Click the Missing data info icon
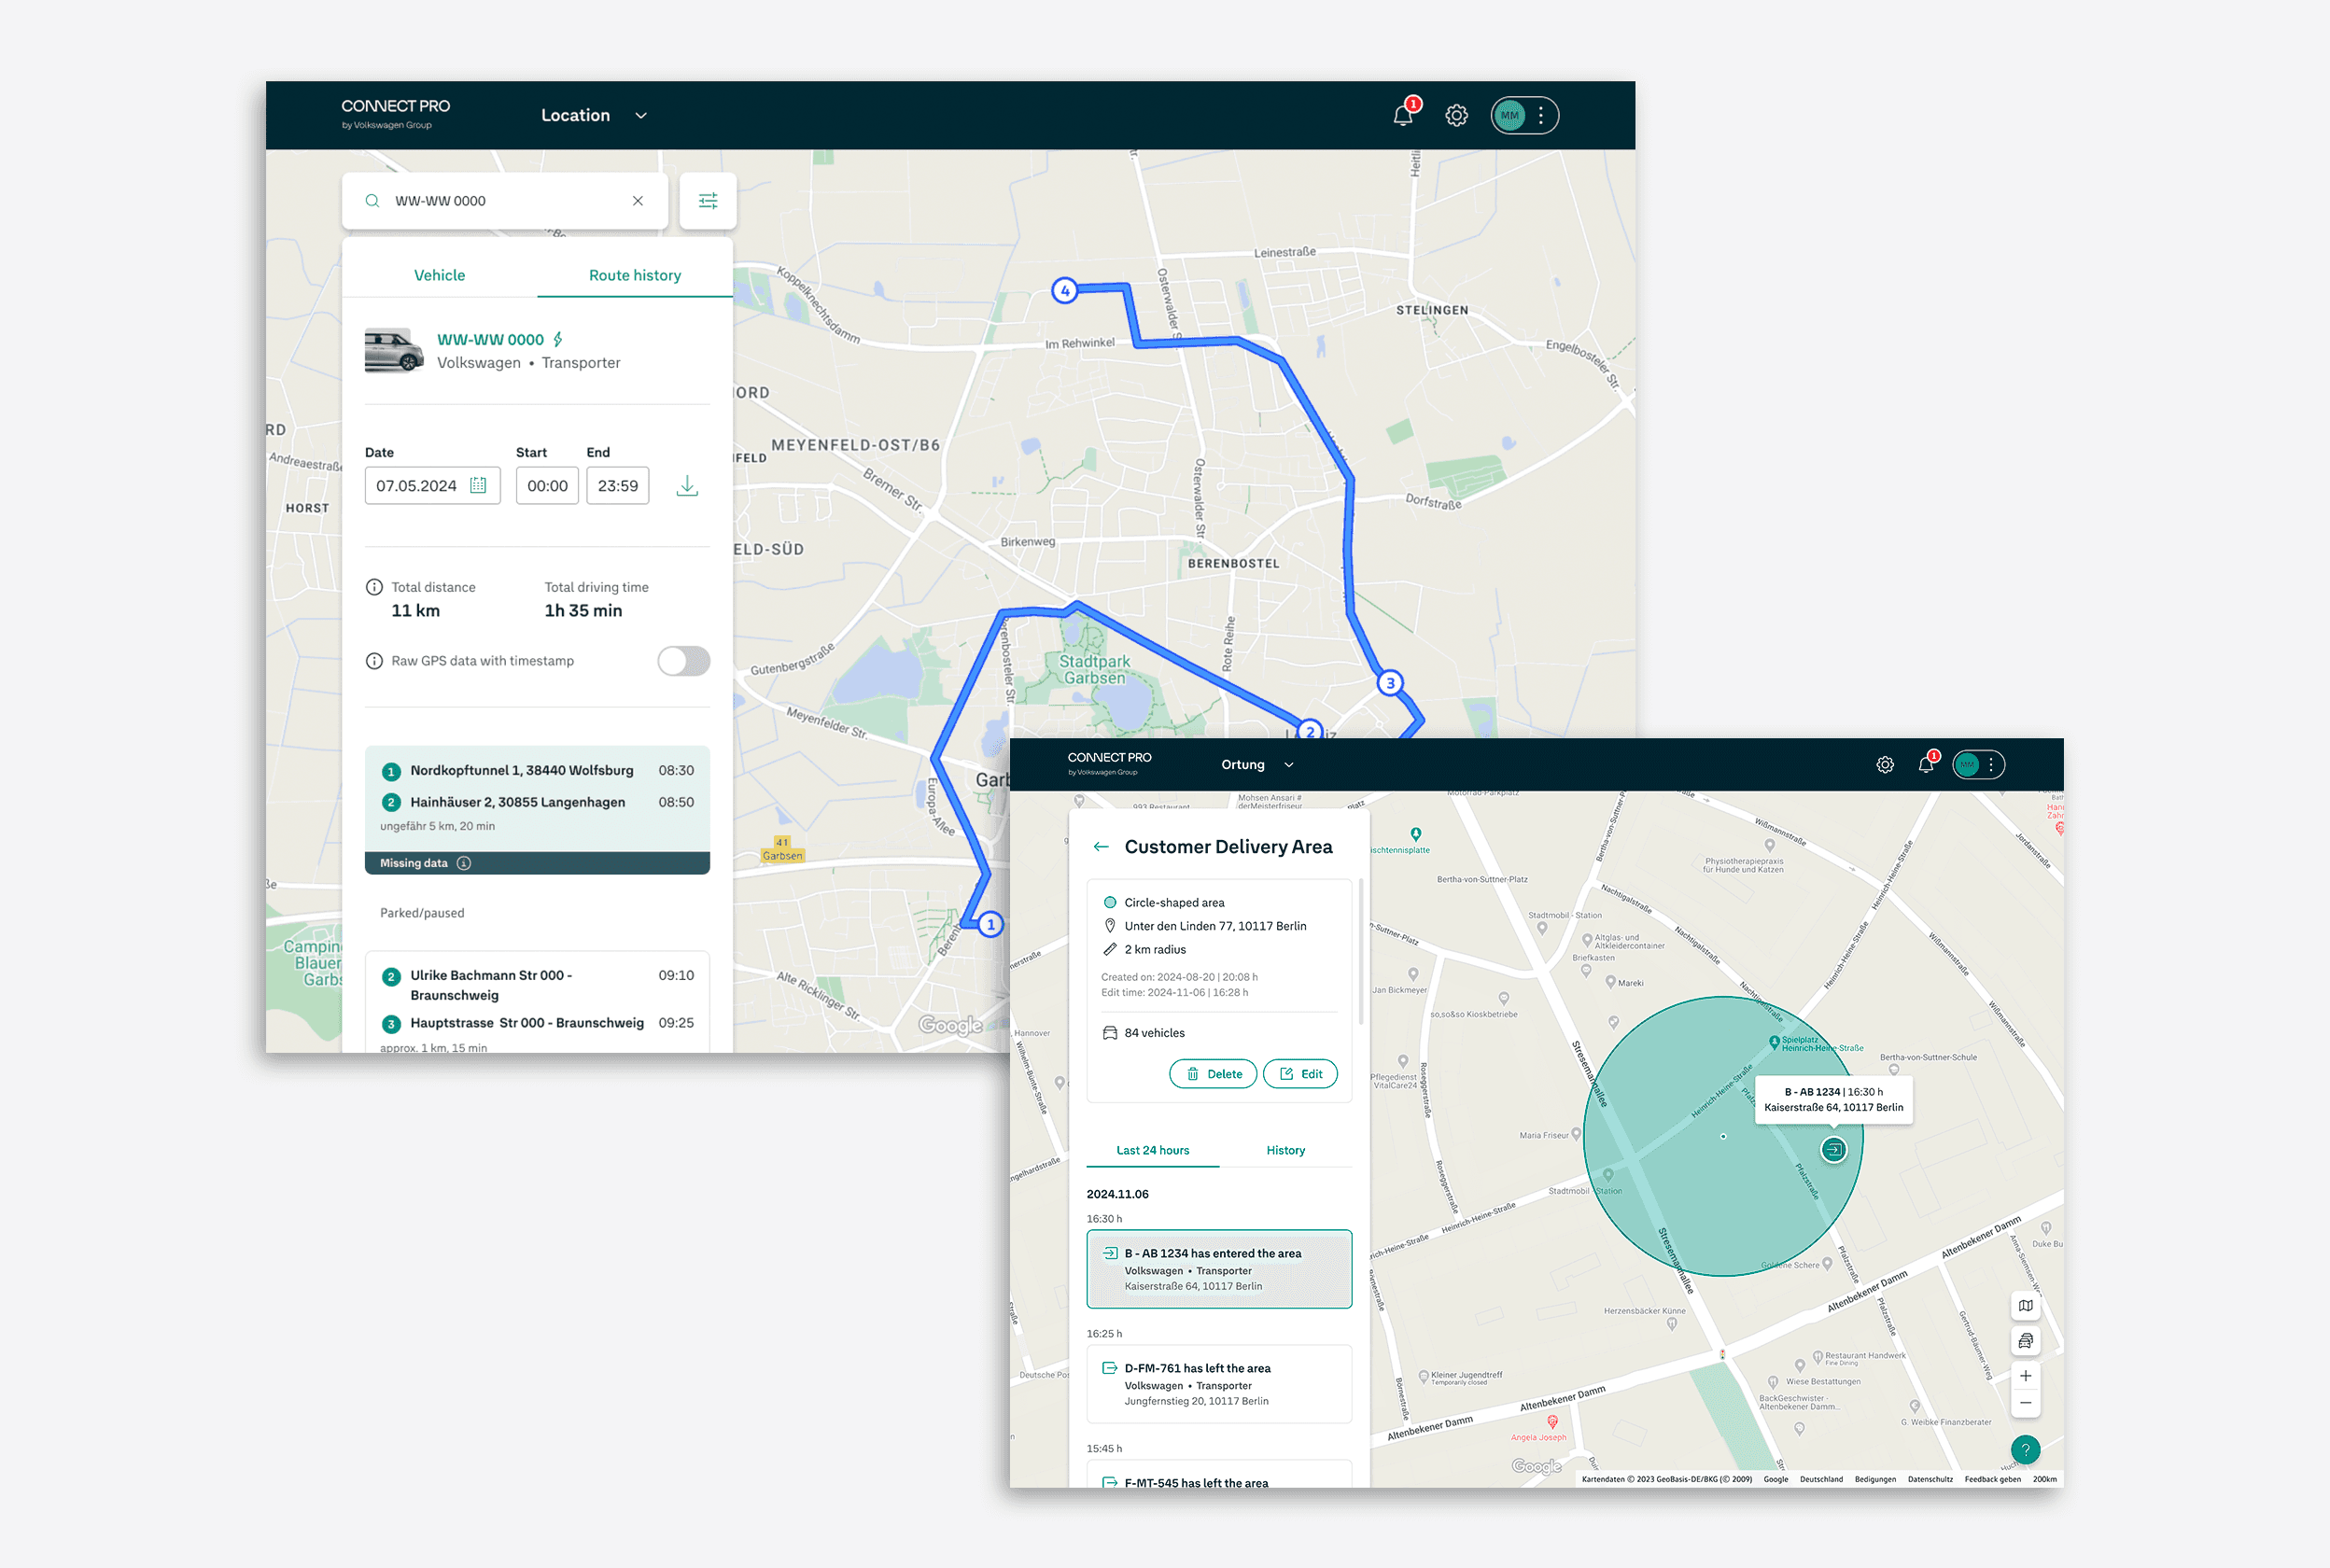2330x1568 pixels. pyautogui.click(x=464, y=863)
